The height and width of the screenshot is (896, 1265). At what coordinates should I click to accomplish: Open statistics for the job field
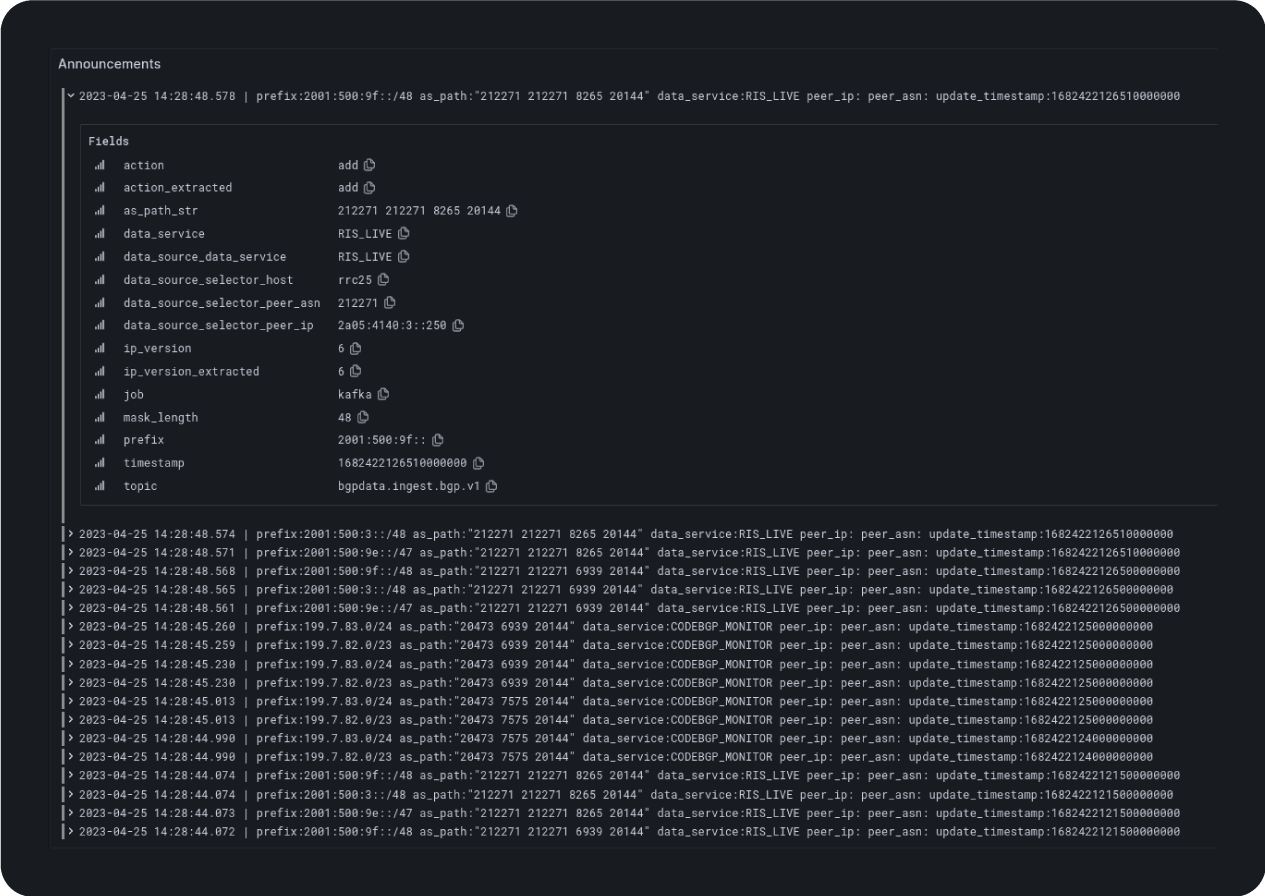99,394
